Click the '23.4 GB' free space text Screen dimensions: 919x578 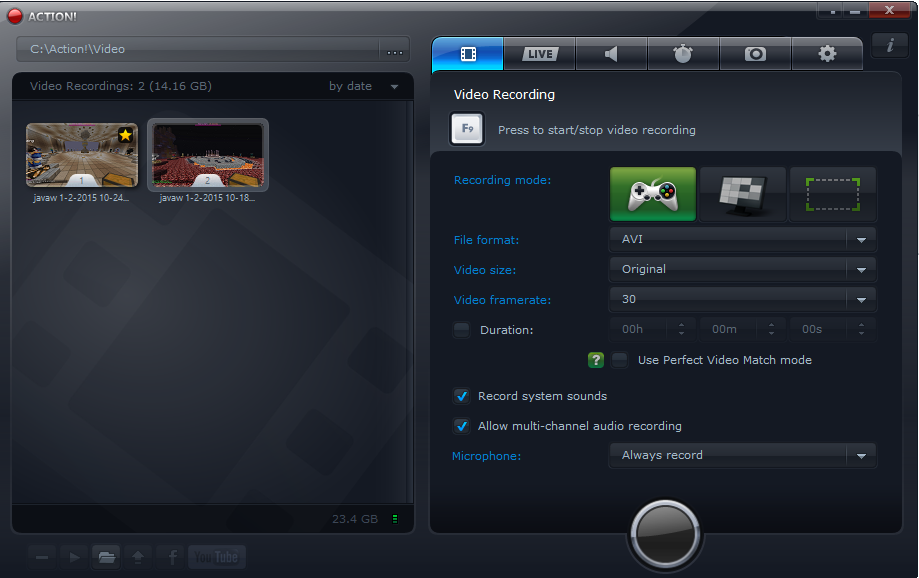(x=355, y=519)
